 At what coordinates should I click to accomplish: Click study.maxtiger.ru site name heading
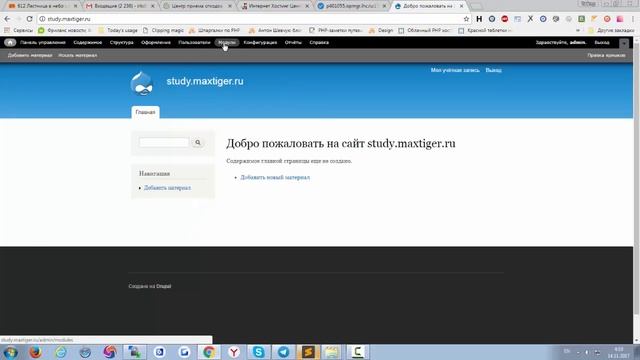click(x=205, y=81)
